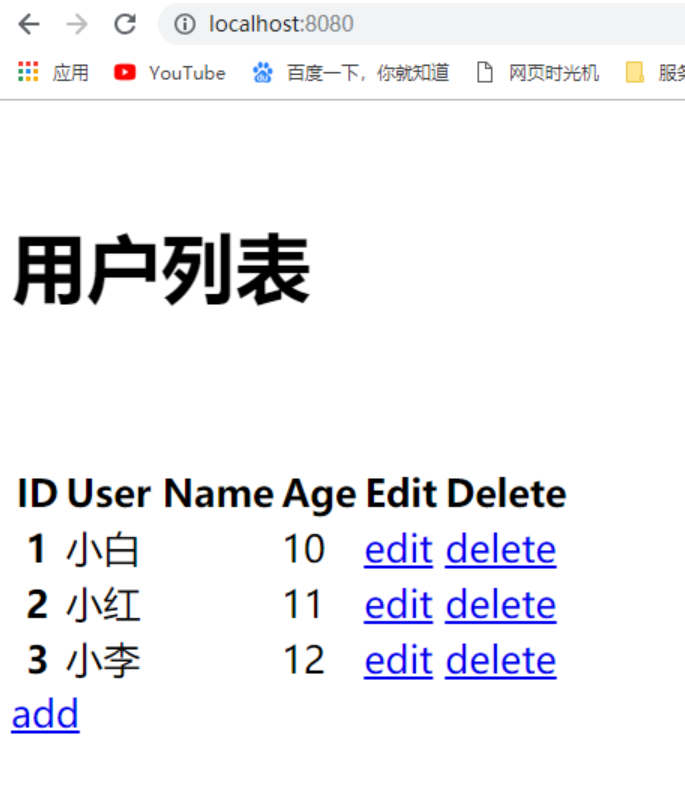Focus the localhost:8080 address bar
The image size is (685, 792).
[x=421, y=24]
